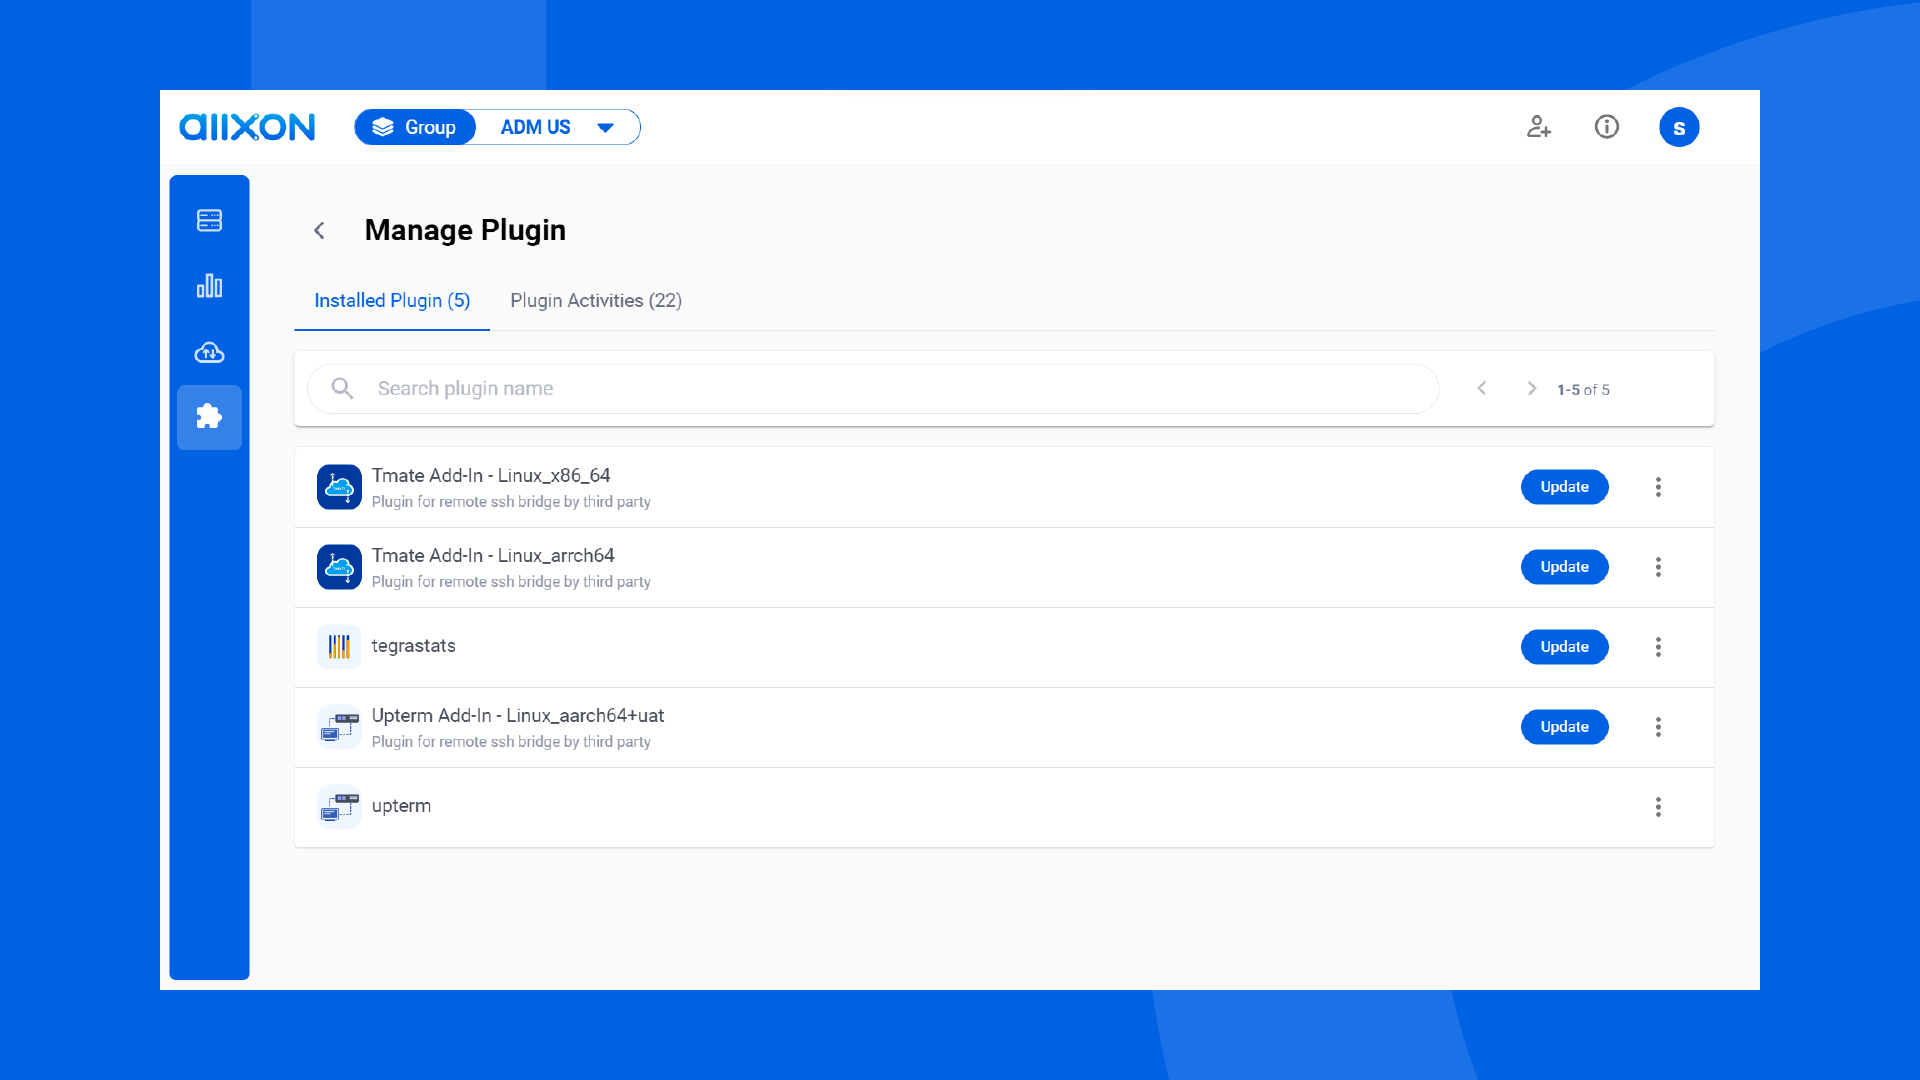Open the cloud upload download sidebar icon
The height and width of the screenshot is (1080, 1920).
click(209, 352)
